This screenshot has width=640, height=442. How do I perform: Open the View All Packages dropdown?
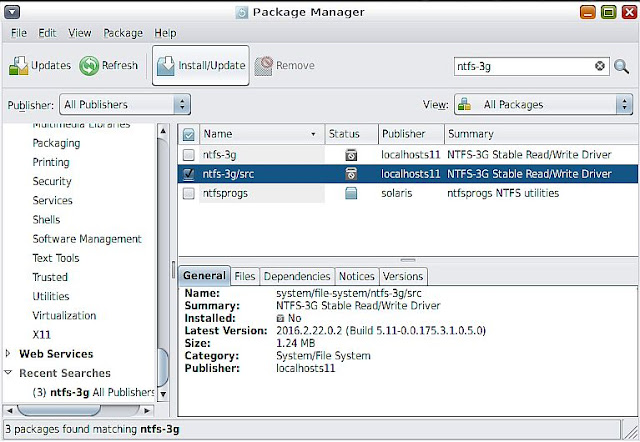point(543,104)
